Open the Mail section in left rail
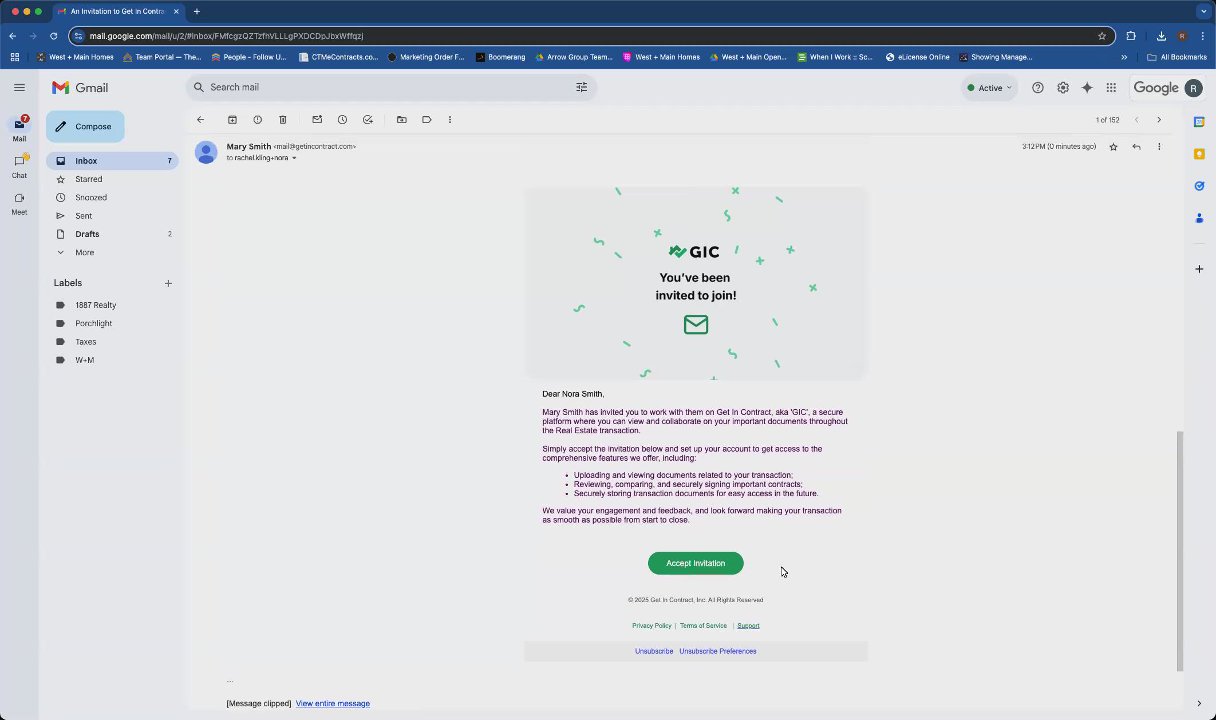This screenshot has height=720, width=1216. click(x=19, y=128)
